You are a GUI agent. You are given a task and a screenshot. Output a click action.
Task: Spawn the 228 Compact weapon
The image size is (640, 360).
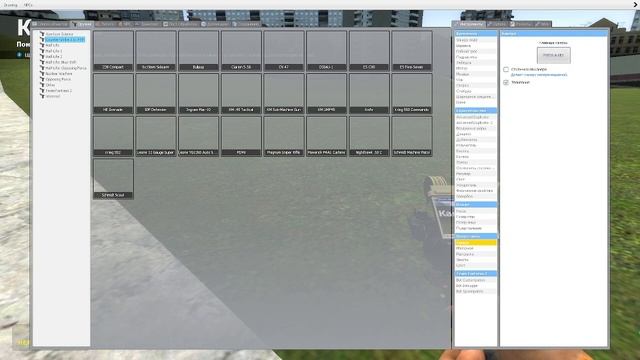coord(113,51)
